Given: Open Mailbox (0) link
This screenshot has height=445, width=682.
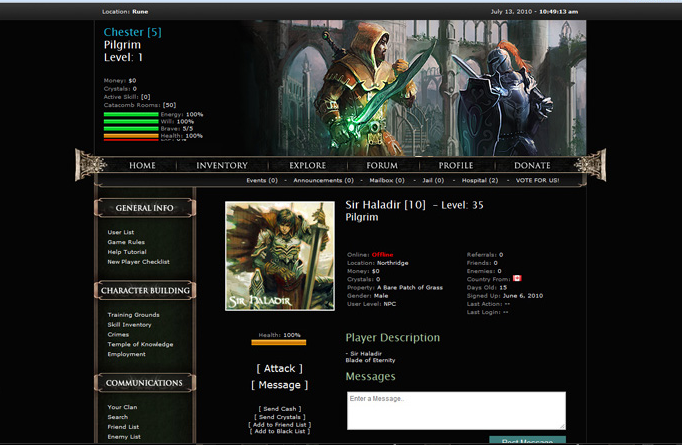Looking at the screenshot, I should click(x=387, y=180).
